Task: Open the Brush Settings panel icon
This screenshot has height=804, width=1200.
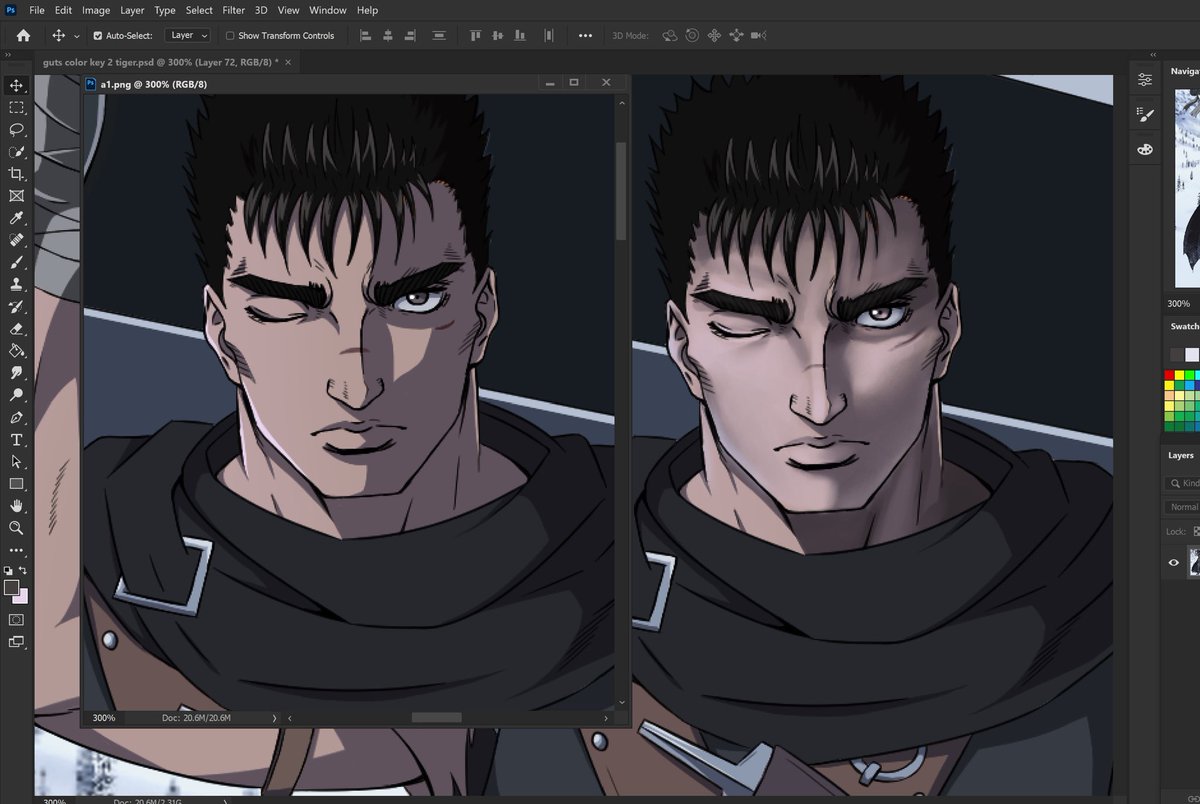Action: 1145,115
